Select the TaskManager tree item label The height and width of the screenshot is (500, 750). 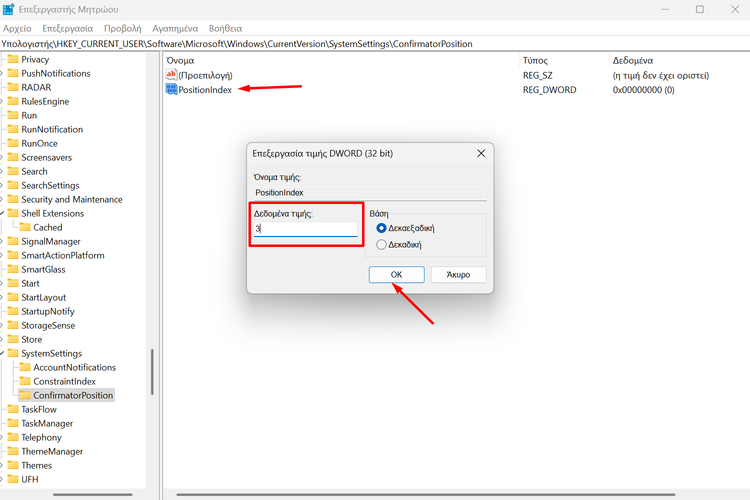[x=47, y=423]
